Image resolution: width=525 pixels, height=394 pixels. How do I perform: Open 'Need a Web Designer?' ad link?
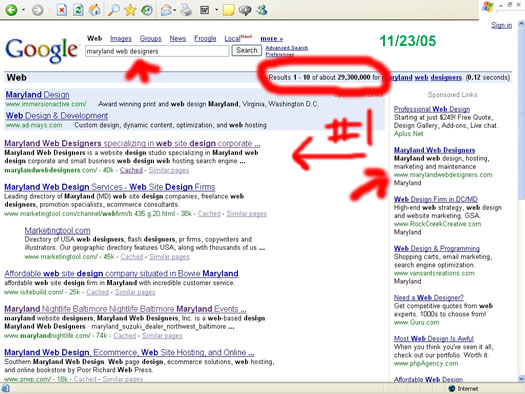click(x=429, y=298)
